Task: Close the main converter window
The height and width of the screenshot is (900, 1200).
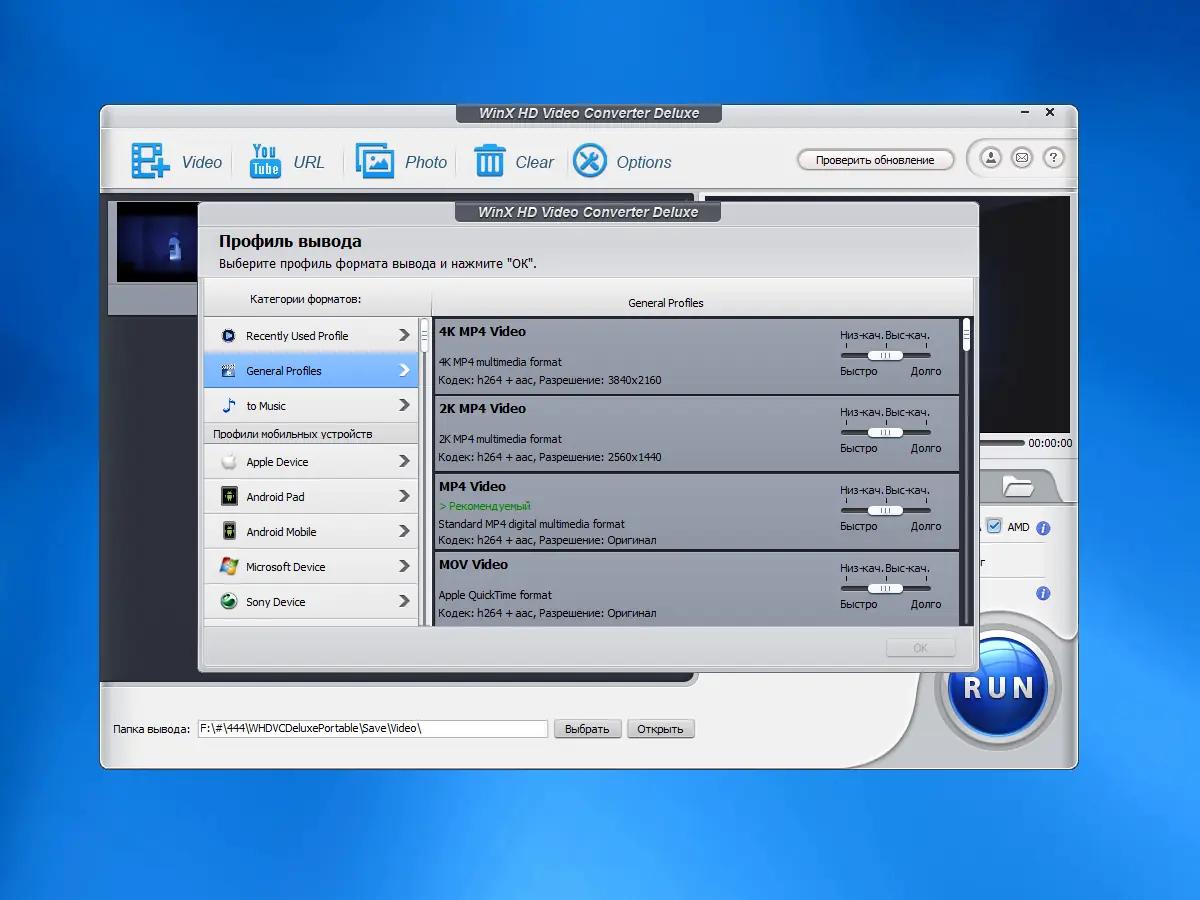Action: [x=1050, y=113]
